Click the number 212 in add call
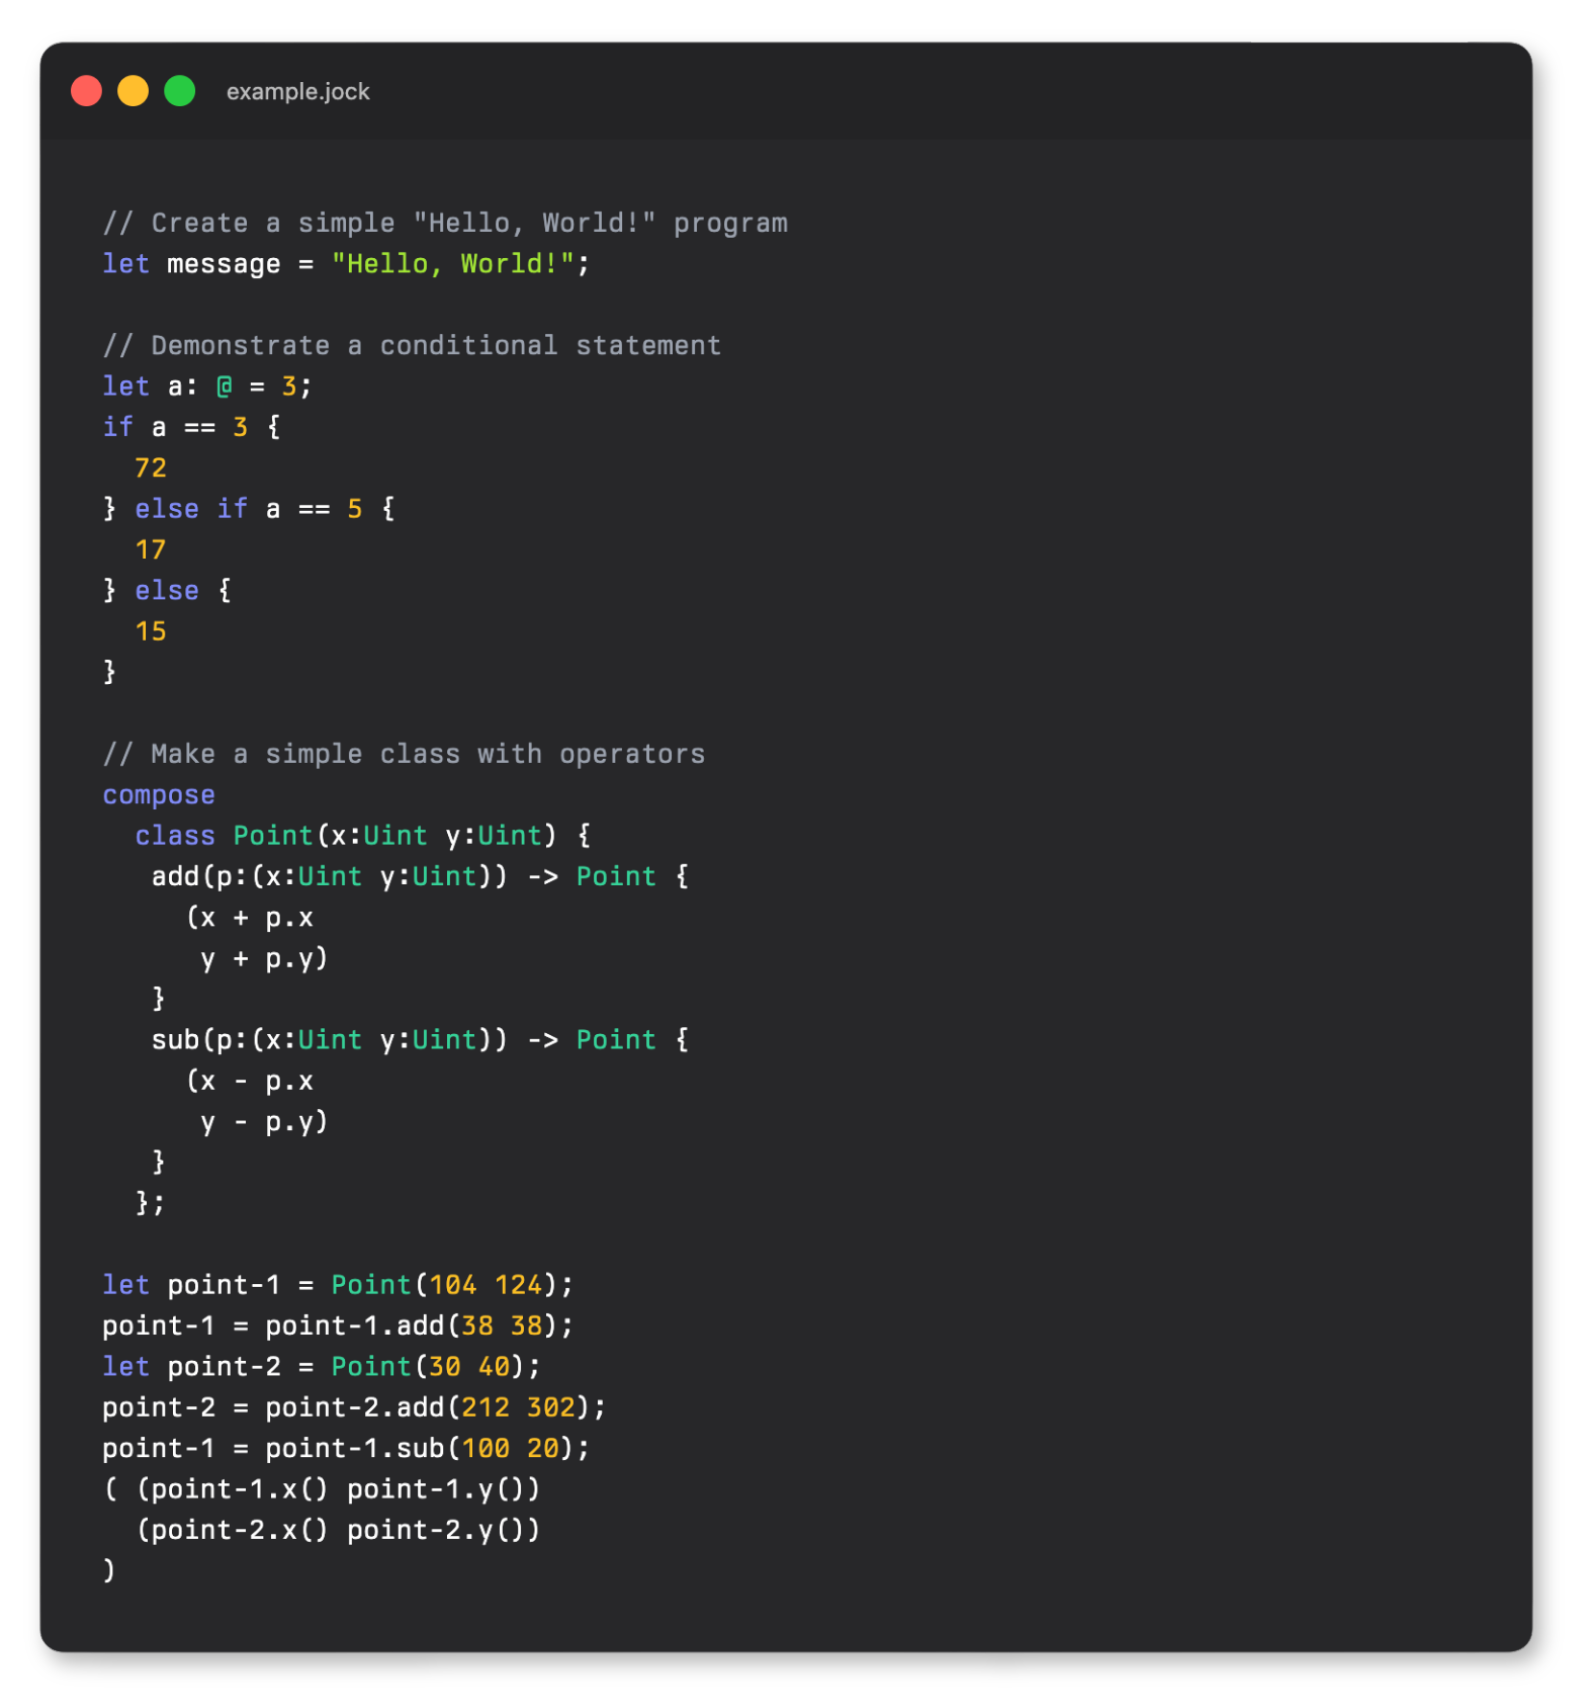This screenshot has height=1698, width=1578. pos(485,1408)
